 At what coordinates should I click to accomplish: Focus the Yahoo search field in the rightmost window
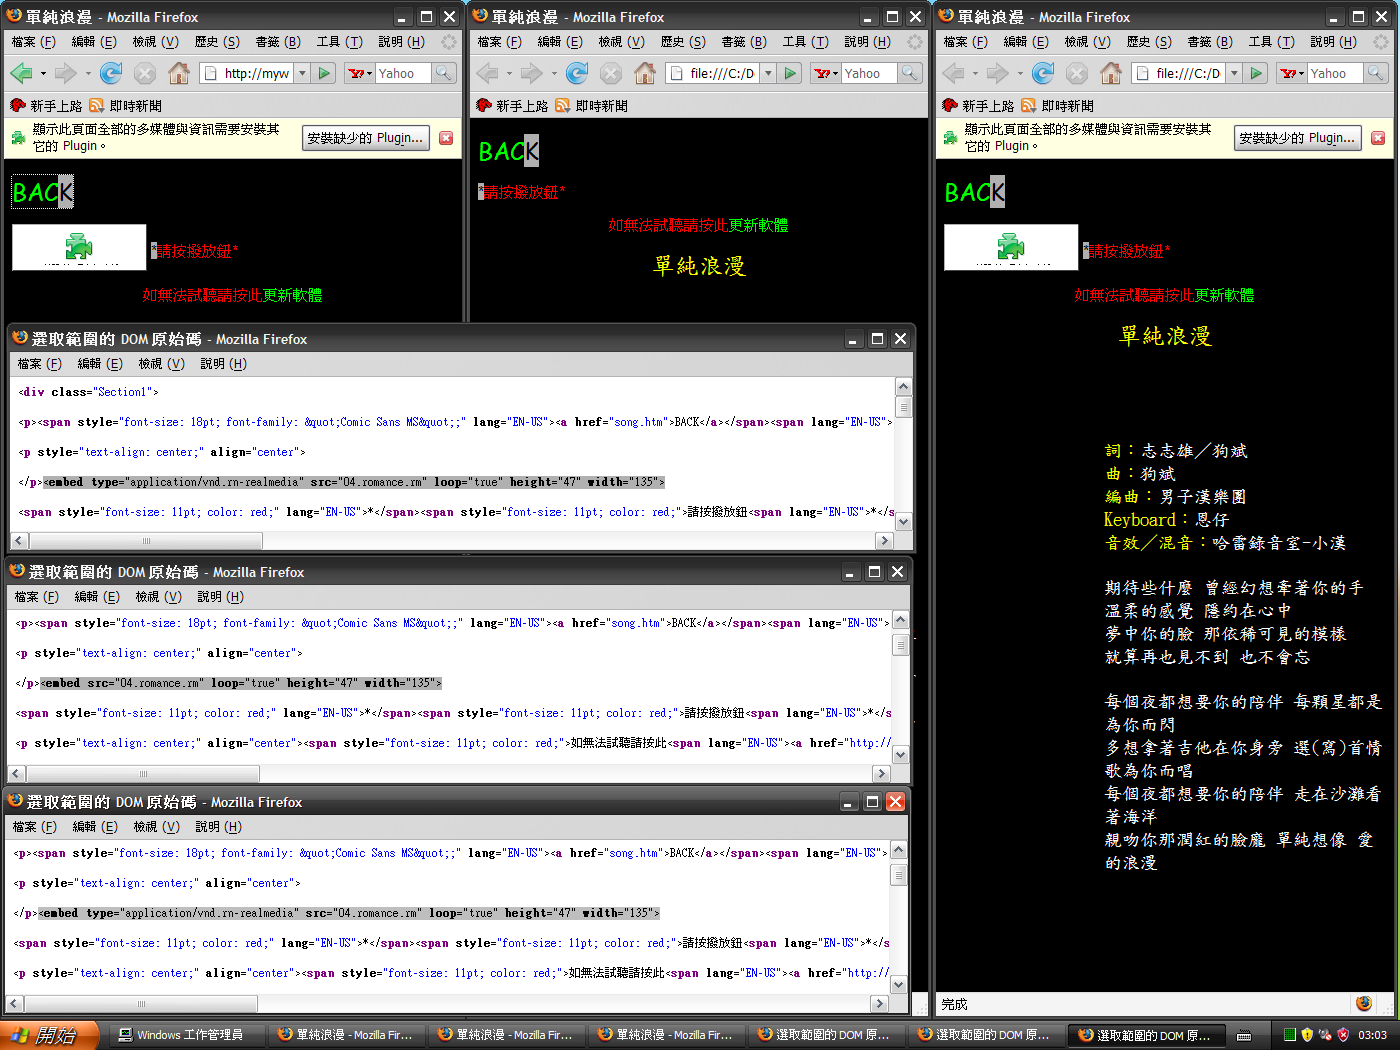coord(1333,73)
